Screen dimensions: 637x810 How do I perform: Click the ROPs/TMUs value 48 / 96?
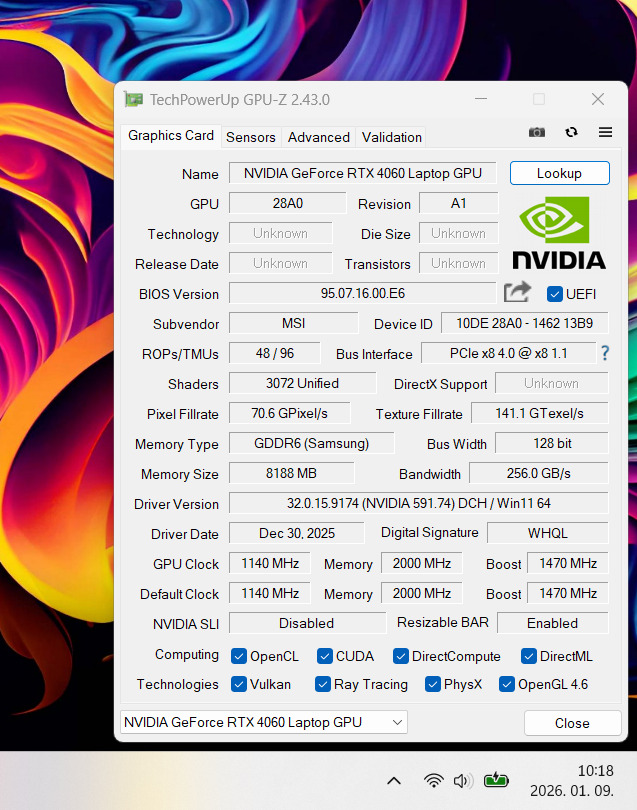tap(275, 353)
